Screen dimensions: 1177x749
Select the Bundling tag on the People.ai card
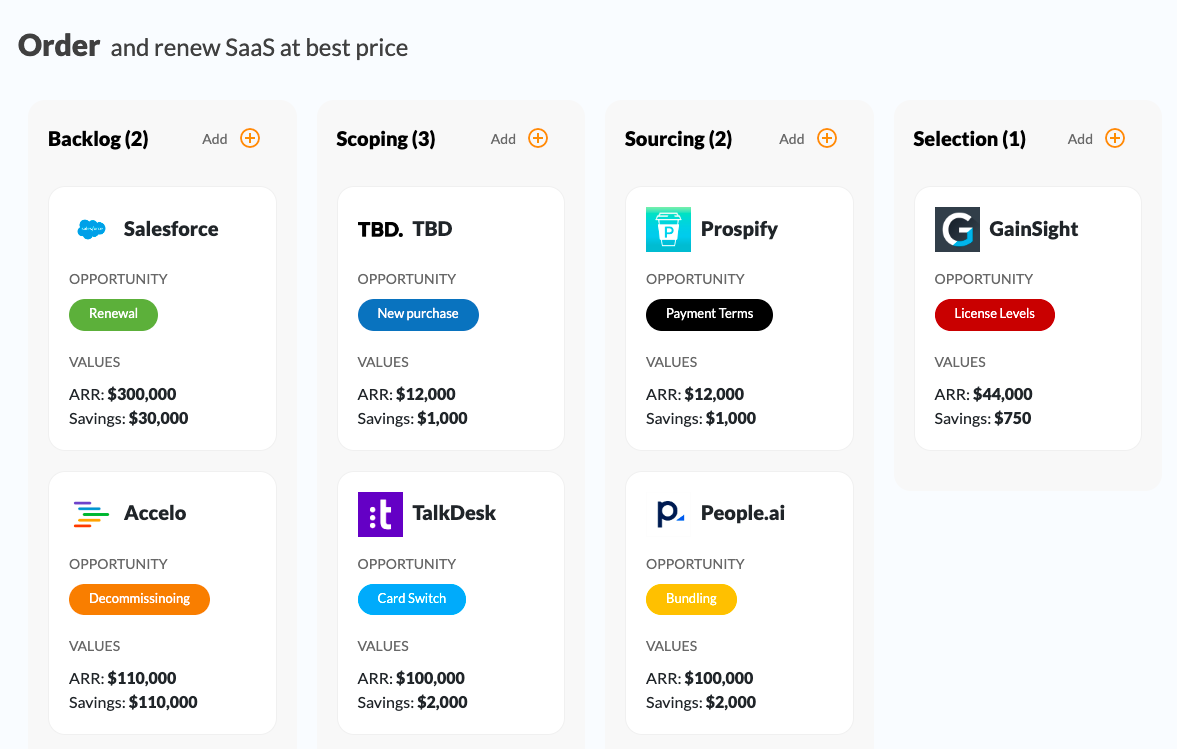point(691,599)
